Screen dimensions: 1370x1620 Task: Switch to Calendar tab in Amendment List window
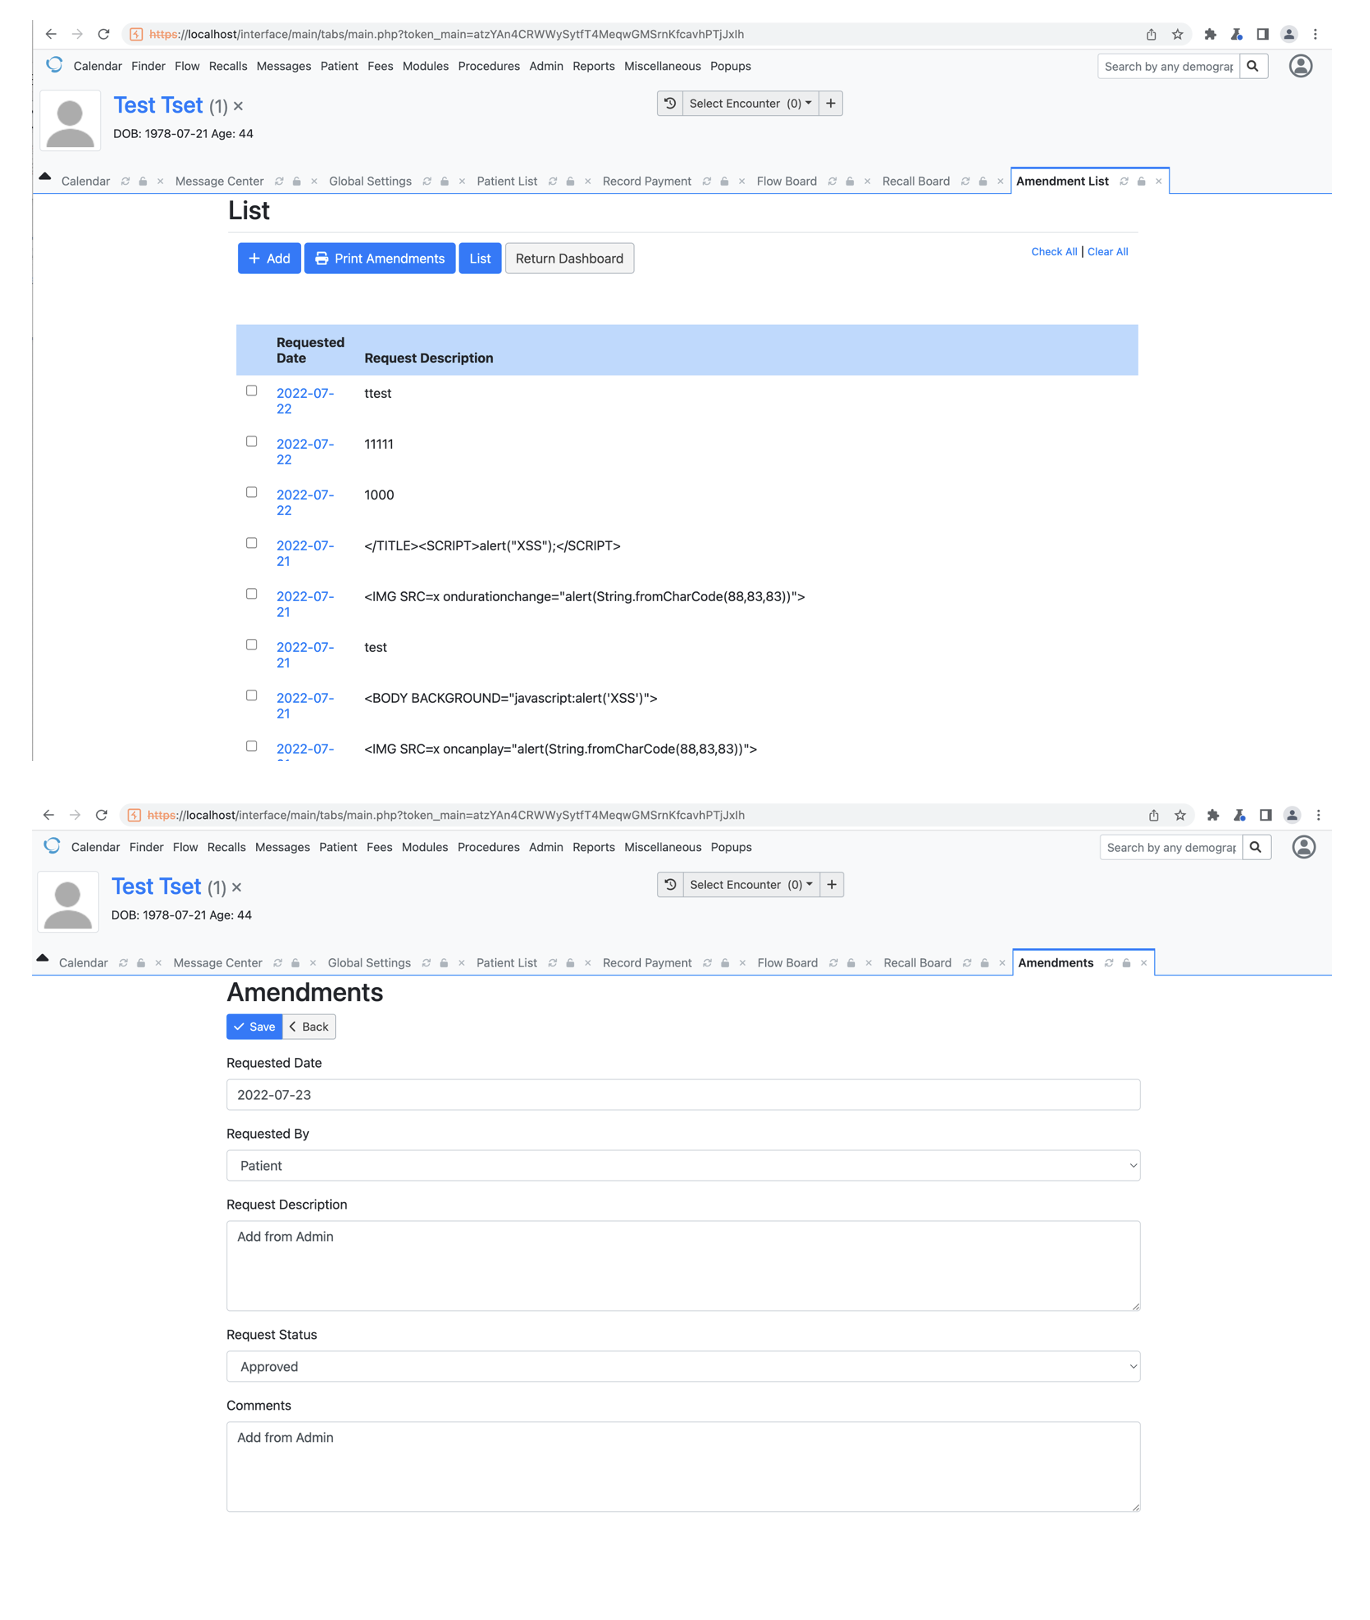(x=85, y=182)
